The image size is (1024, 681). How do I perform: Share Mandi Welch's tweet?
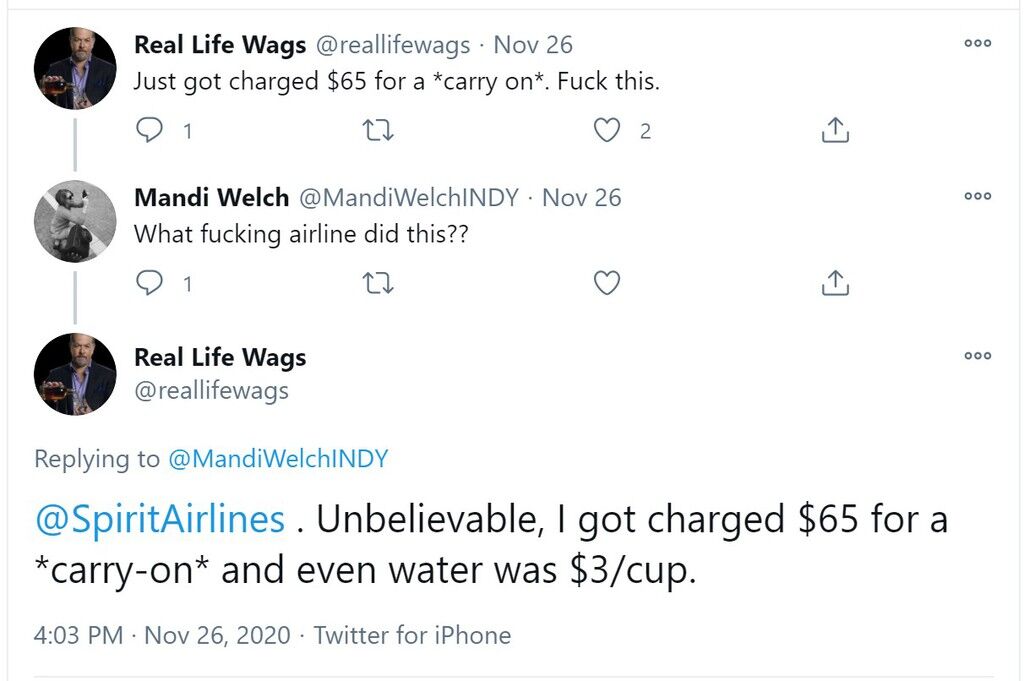tap(835, 283)
